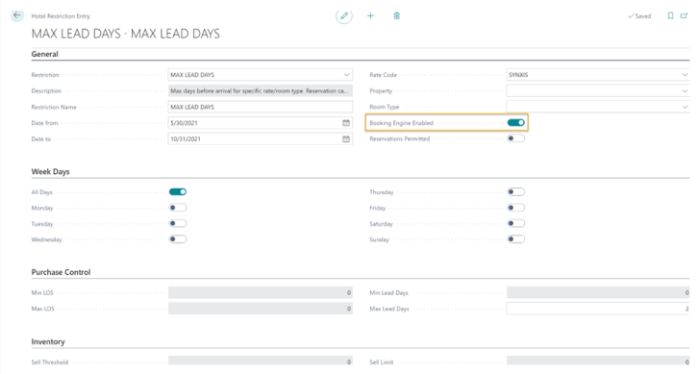Enable the Saturday toggle
700x374 pixels.
pyautogui.click(x=516, y=224)
